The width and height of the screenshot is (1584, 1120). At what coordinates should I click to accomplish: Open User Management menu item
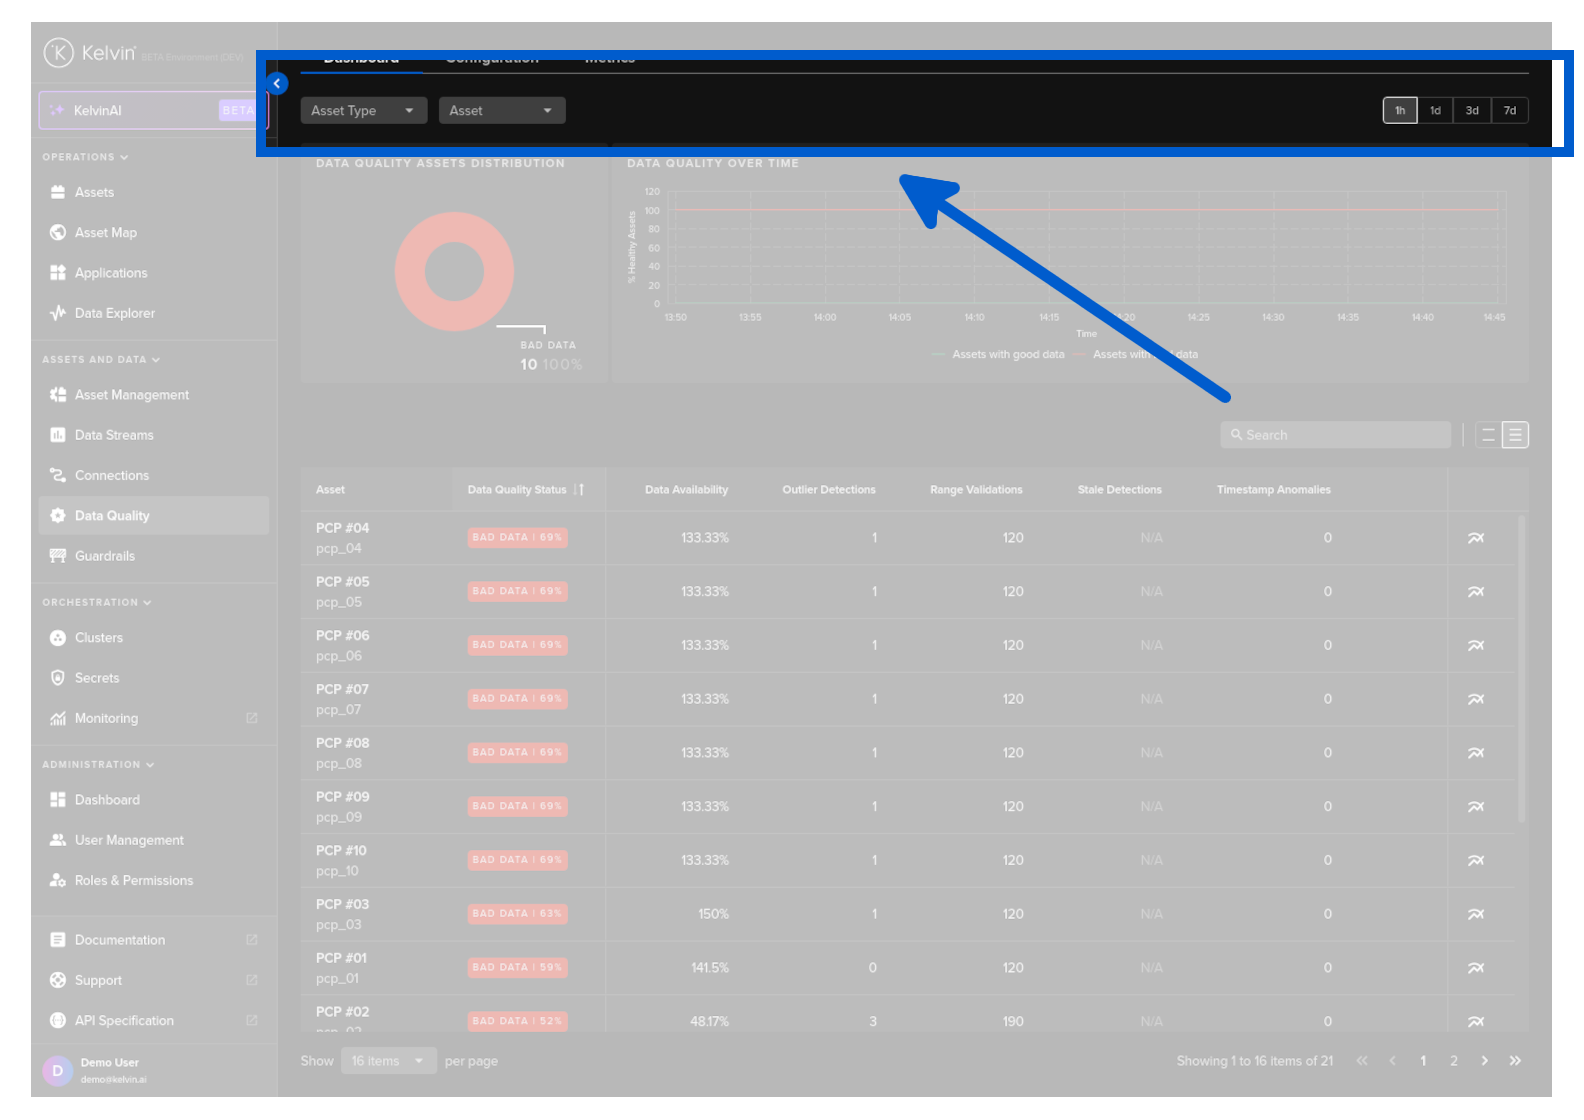(129, 840)
